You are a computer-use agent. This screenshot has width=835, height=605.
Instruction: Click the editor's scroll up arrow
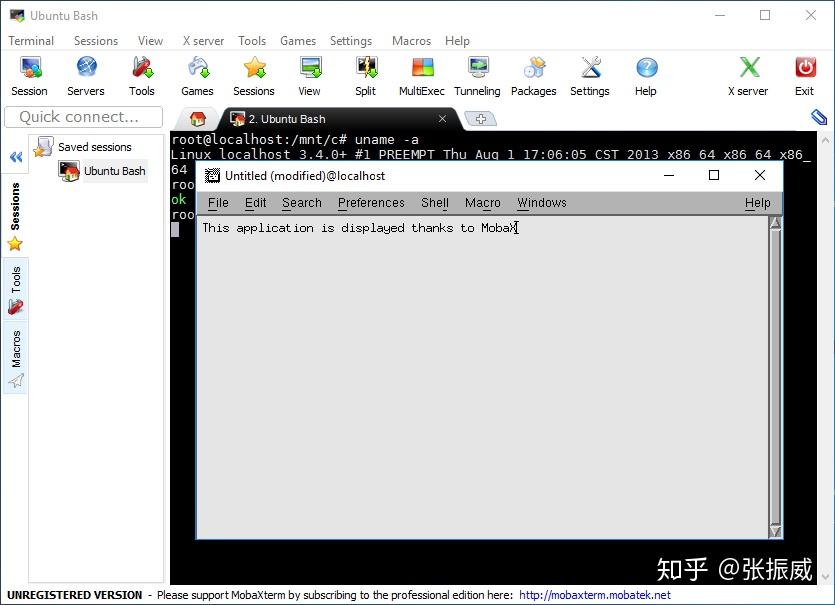pos(775,223)
